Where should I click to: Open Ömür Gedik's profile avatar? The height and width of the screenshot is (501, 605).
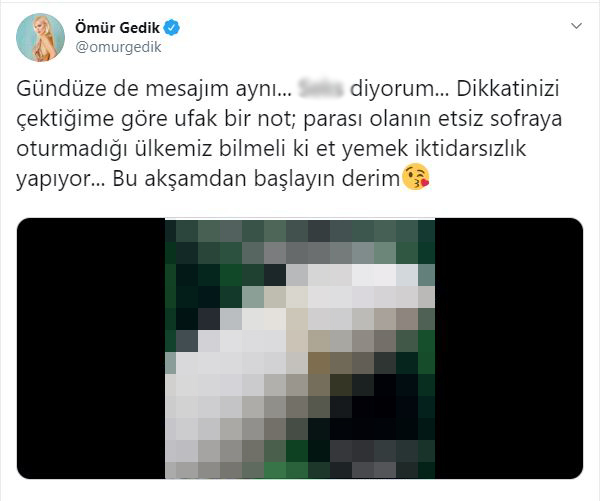click(40, 37)
